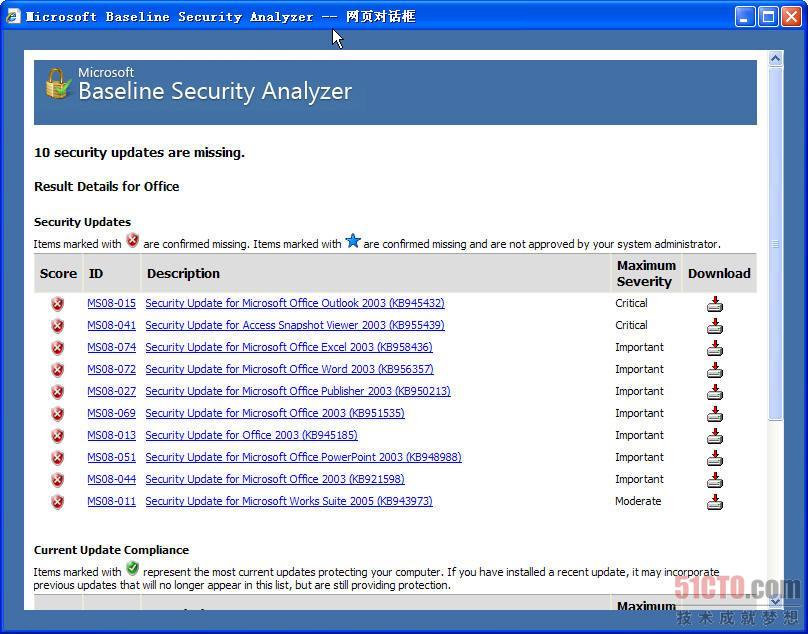Click red shield score icon for MS08-074
This screenshot has height=634, width=808.
(x=58, y=348)
